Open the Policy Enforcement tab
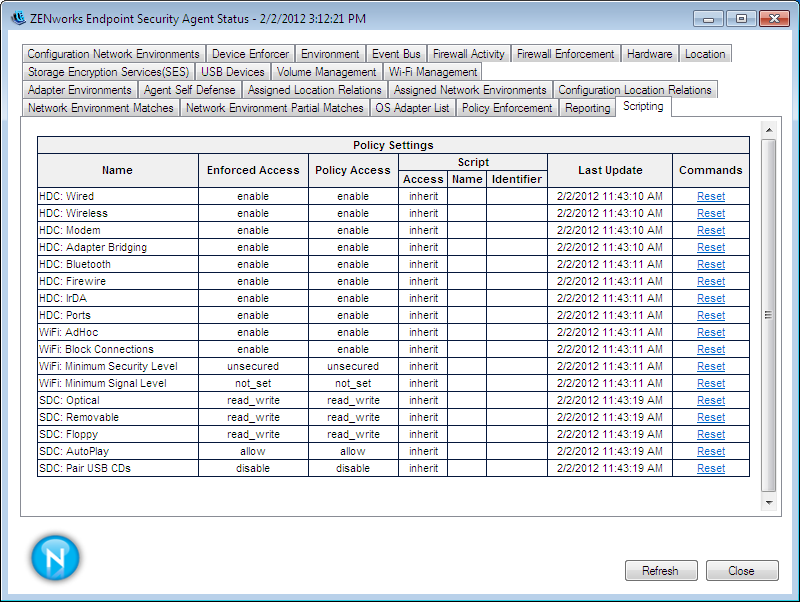Screen dimensions: 800x602 pos(507,108)
